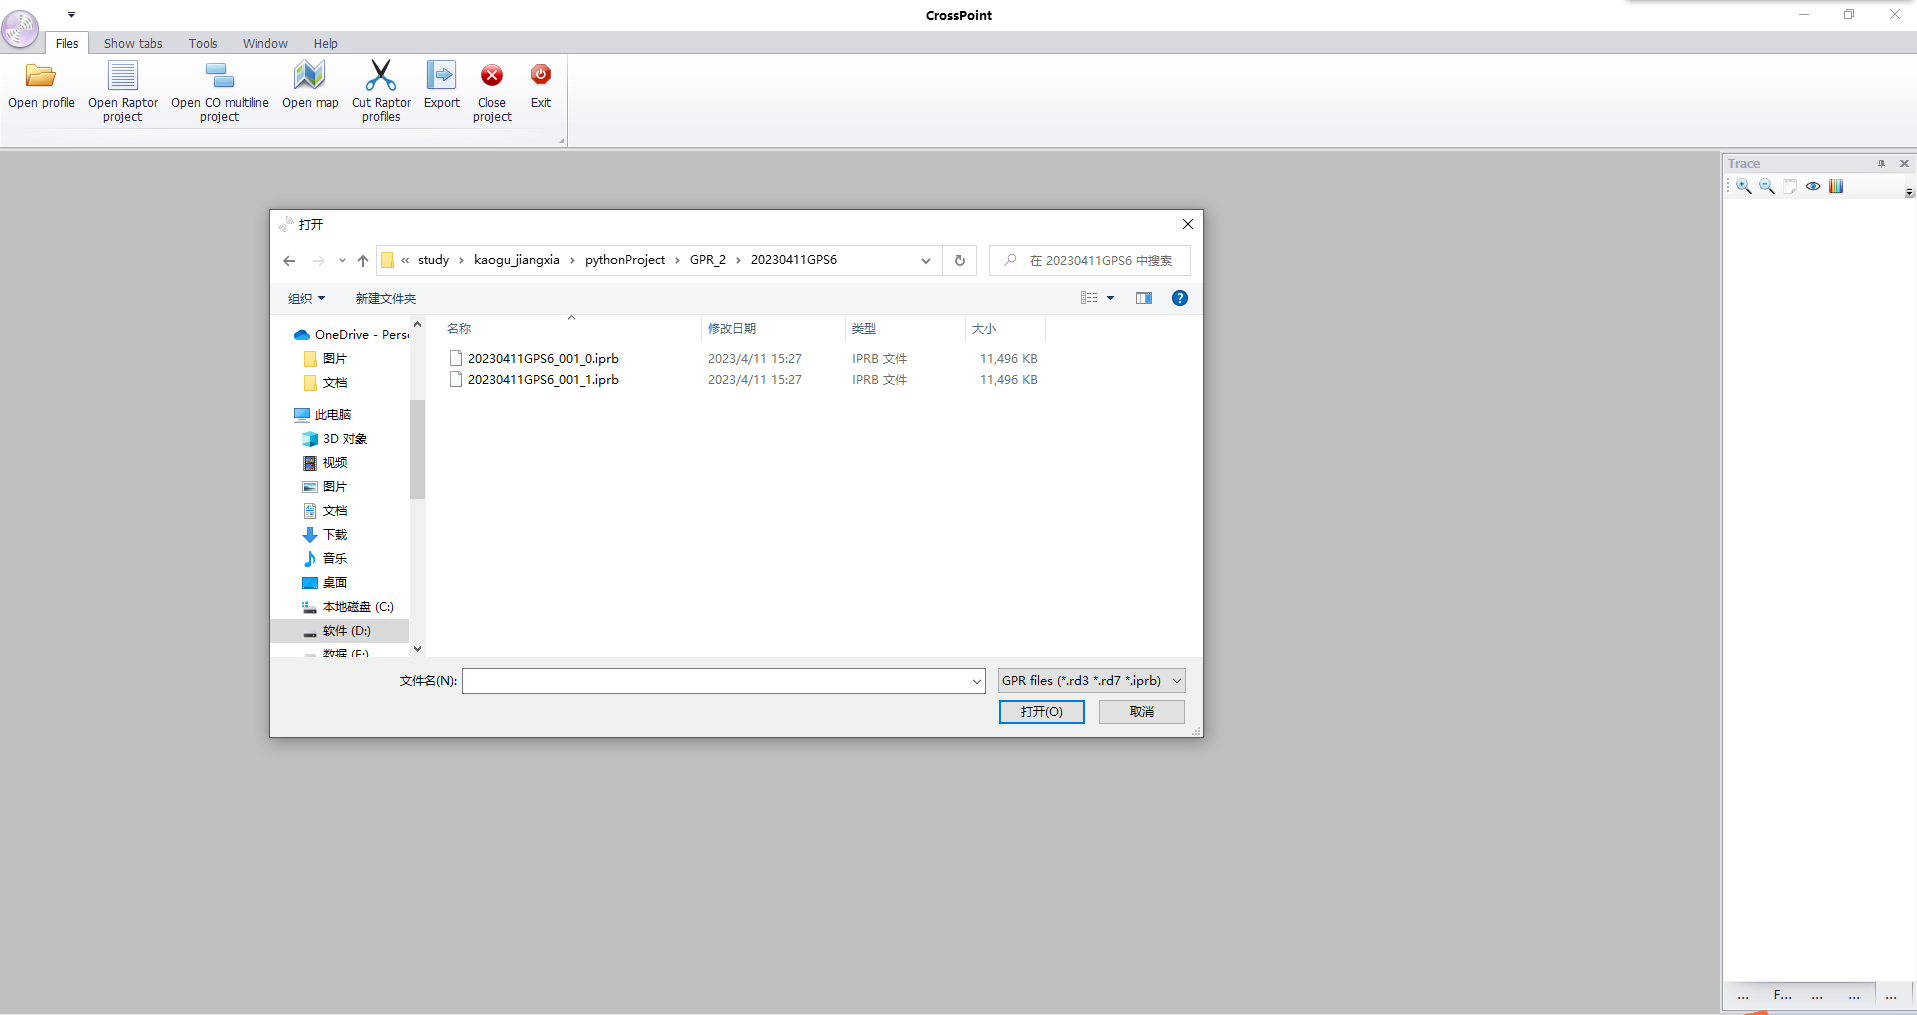The image size is (1917, 1015).
Task: Toggle the eye visibility icon in Trace panel
Action: coord(1813,186)
